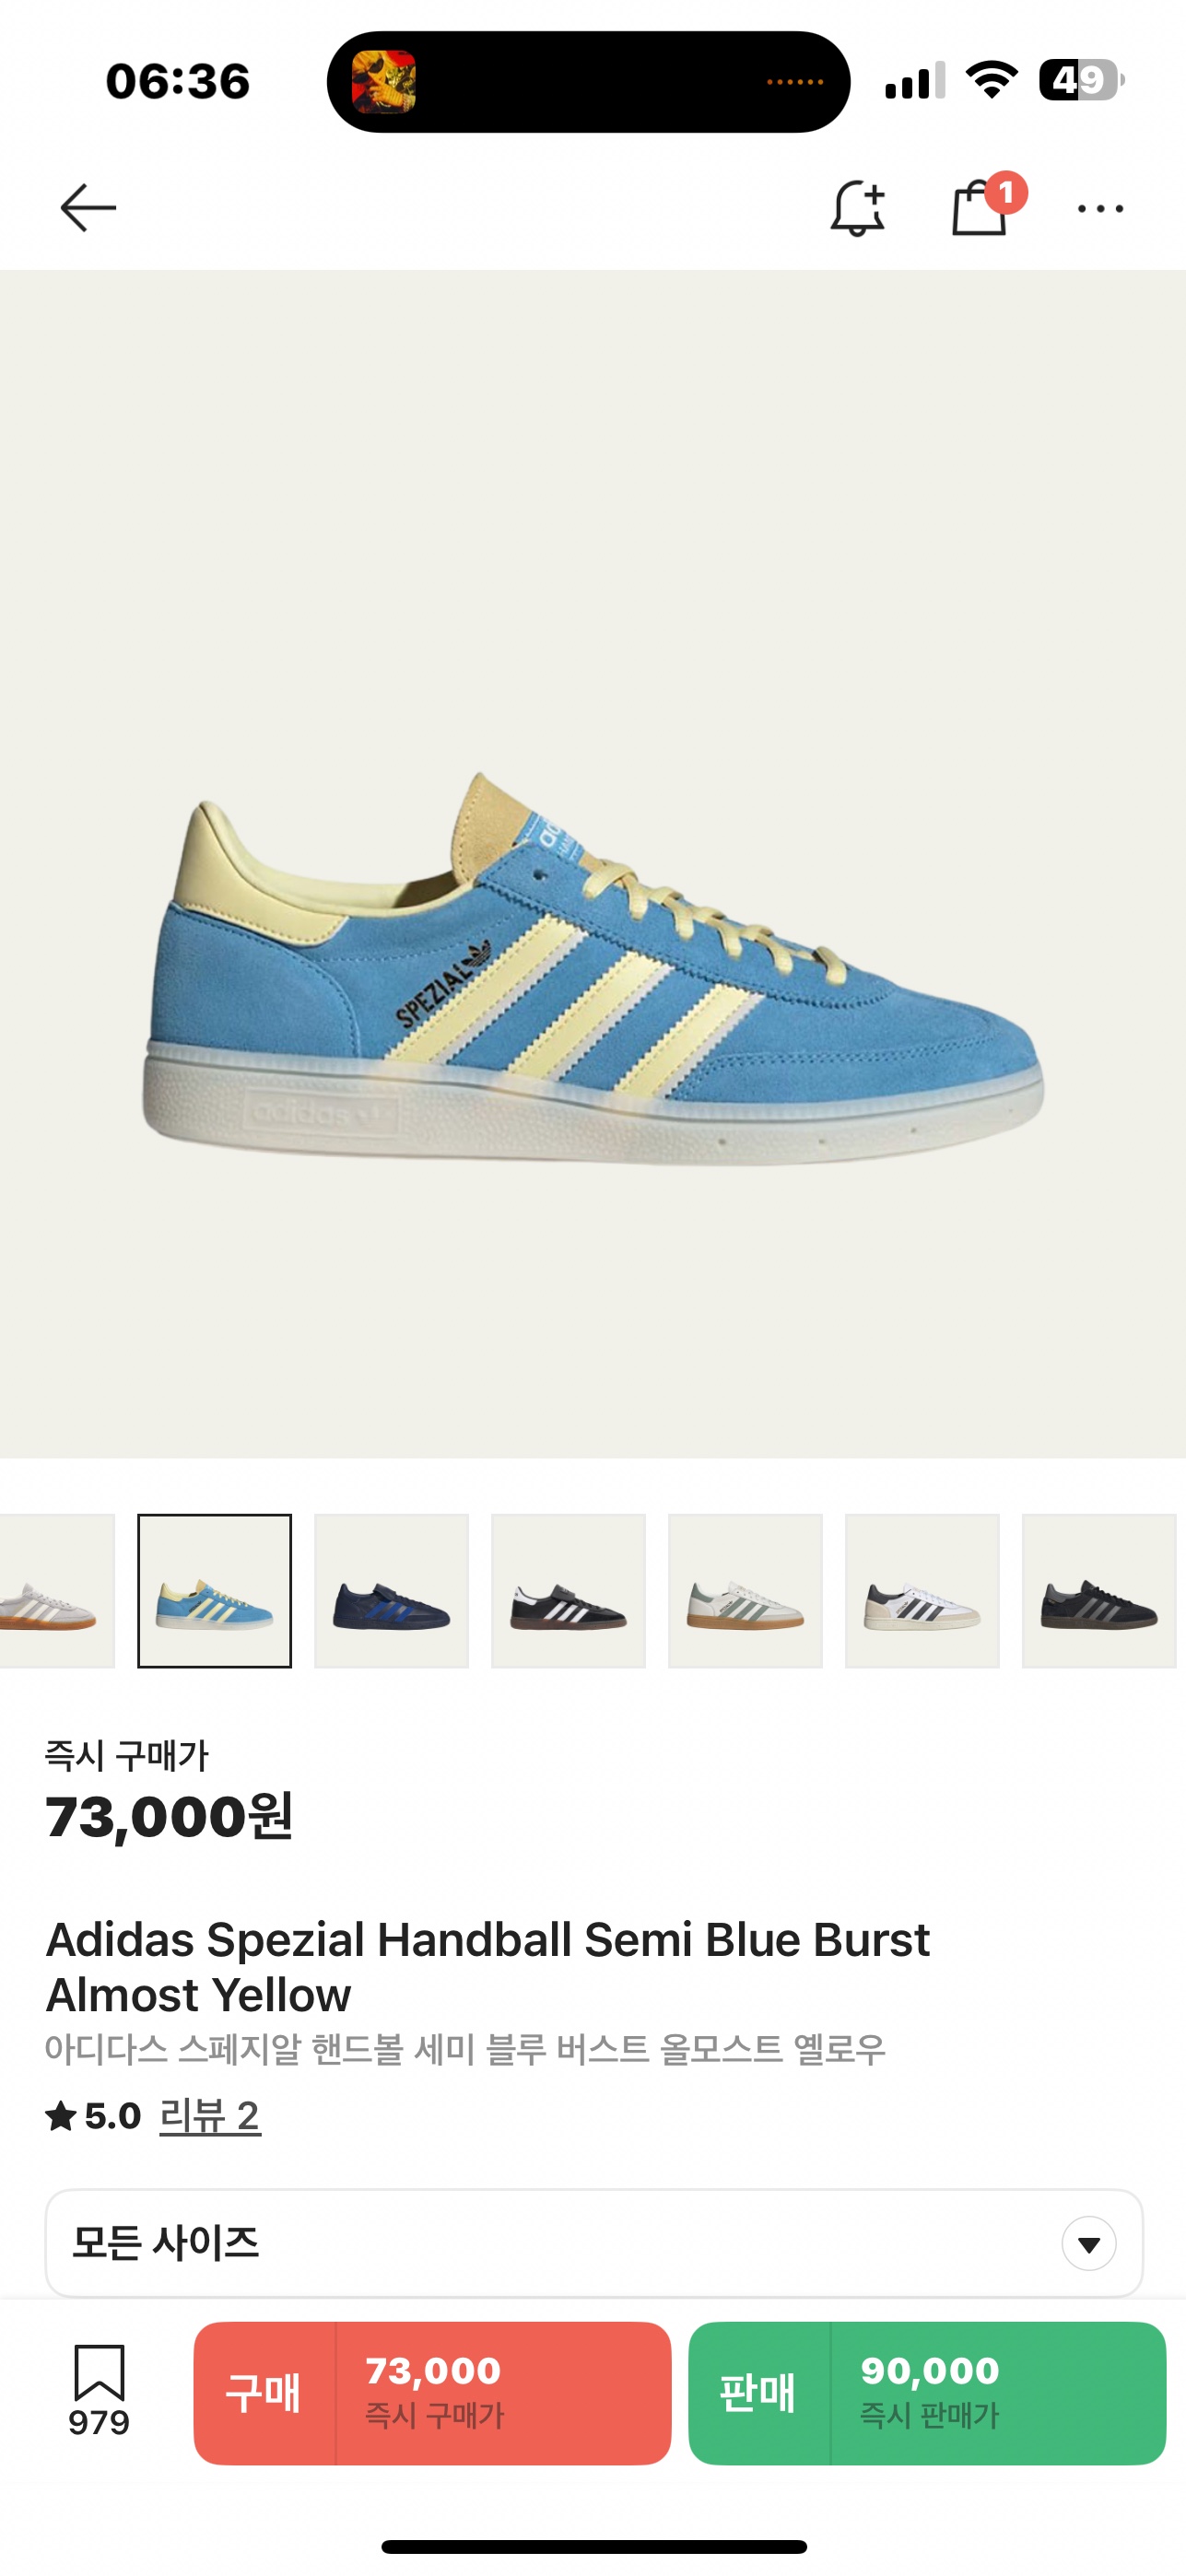
Task: Select the black with white stripes thumbnail
Action: [x=568, y=1591]
